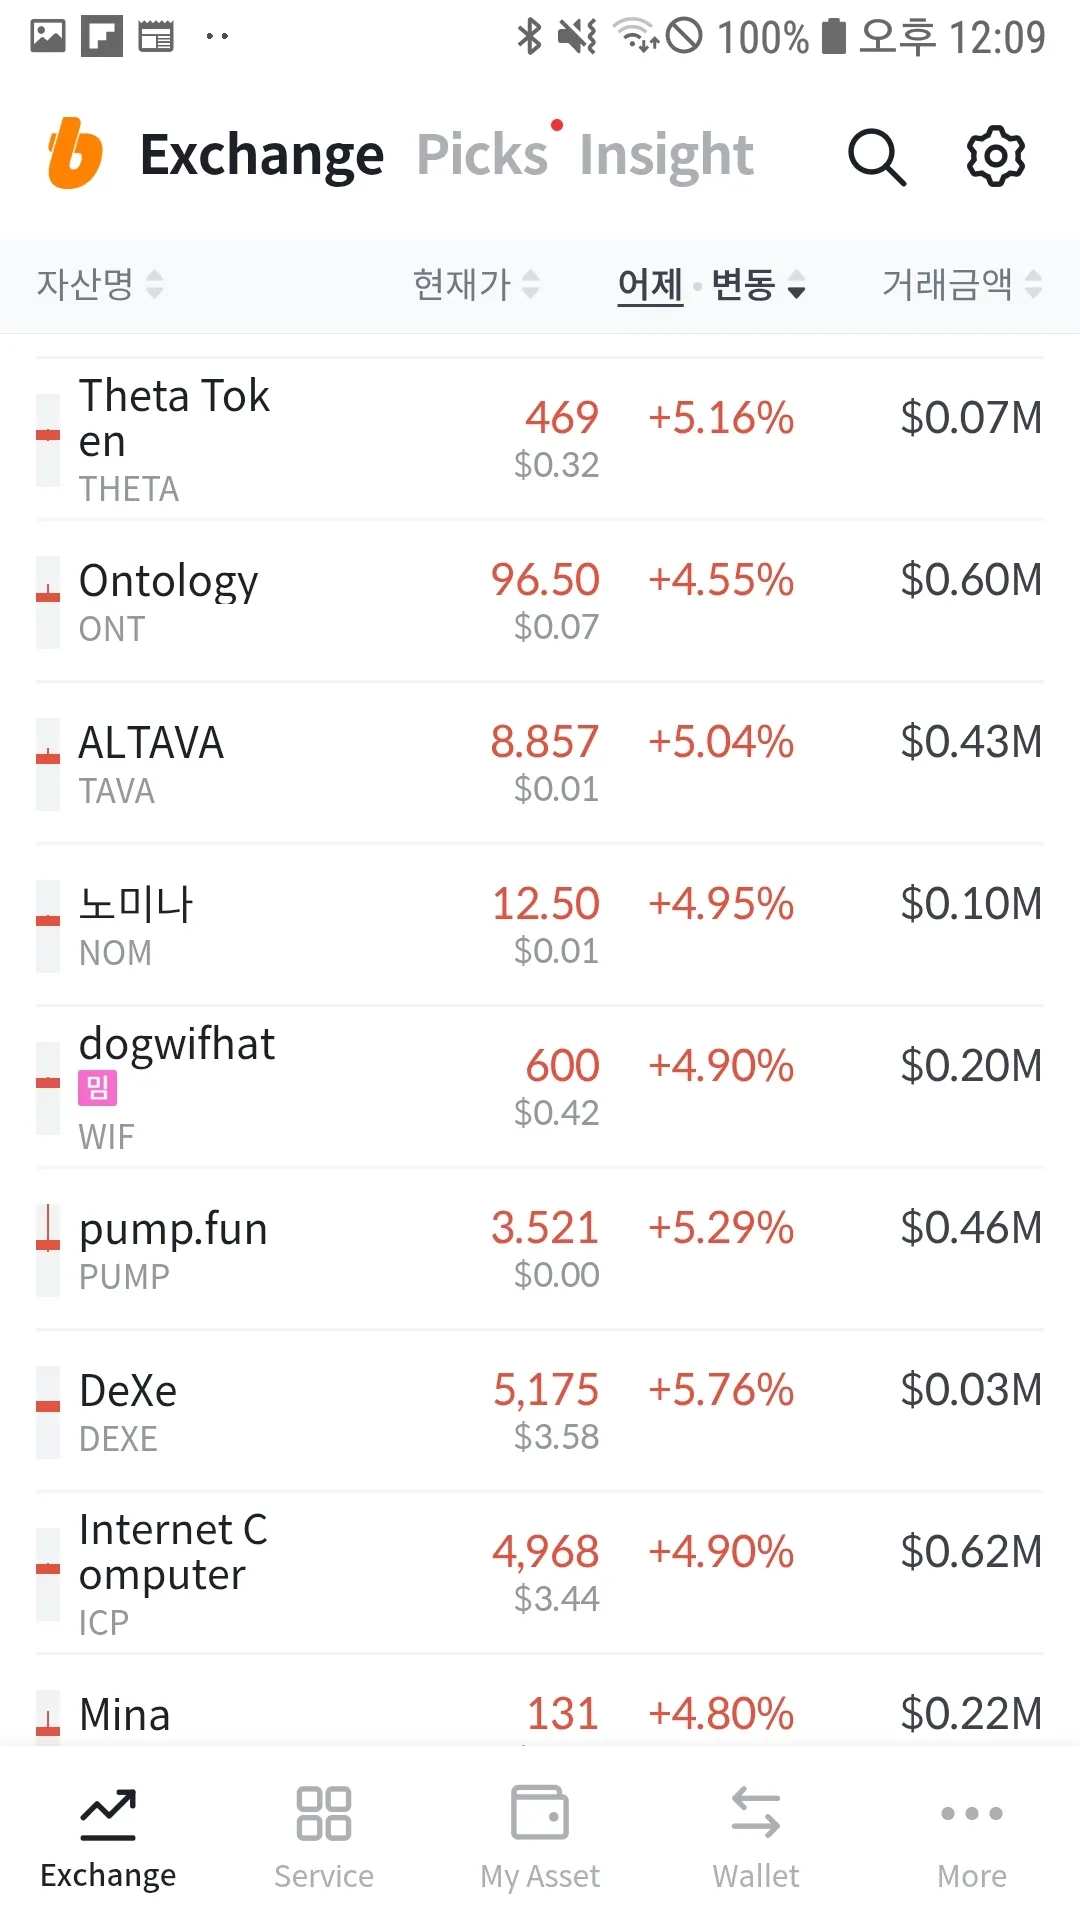Tap the Exchange chart icon in bottom bar
The height and width of the screenshot is (1920, 1080).
[x=108, y=1813]
